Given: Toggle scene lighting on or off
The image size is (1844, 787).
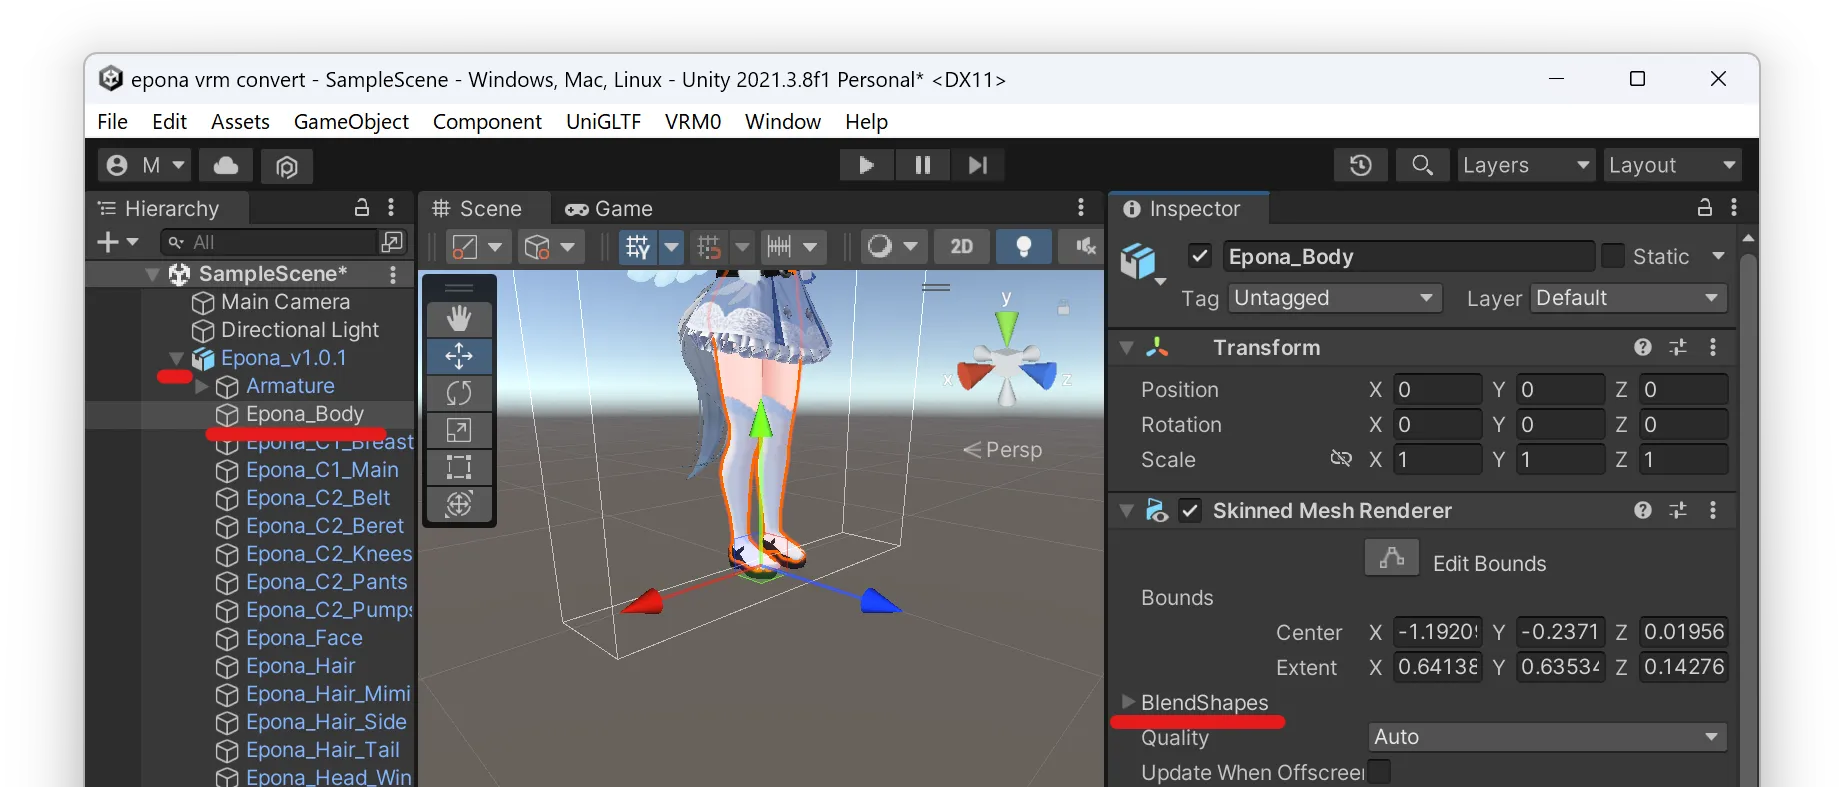Looking at the screenshot, I should 1023,246.
